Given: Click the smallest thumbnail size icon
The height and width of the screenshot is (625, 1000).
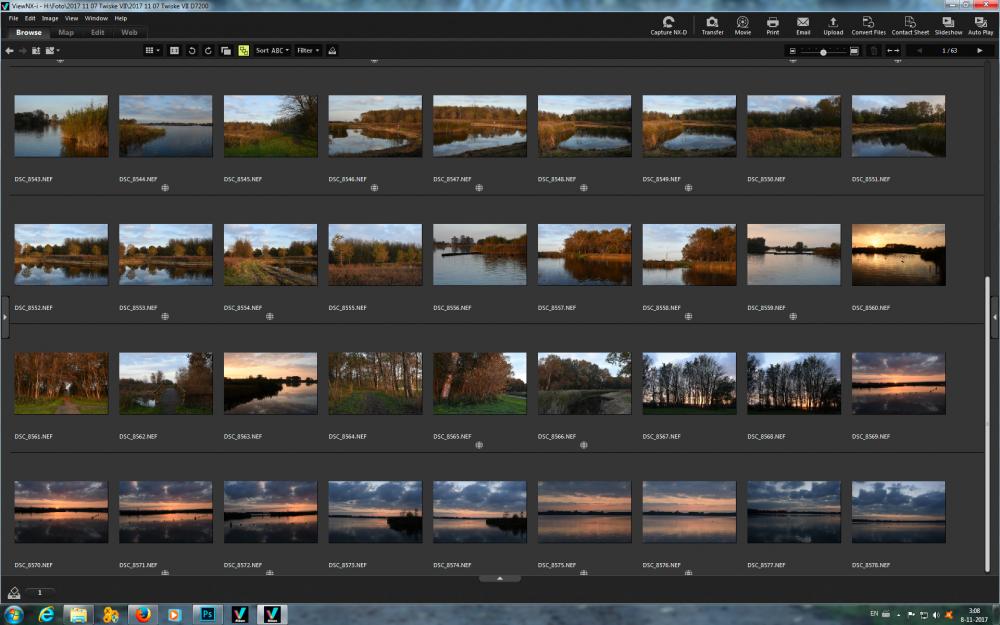Looking at the screenshot, I should pos(793,50).
